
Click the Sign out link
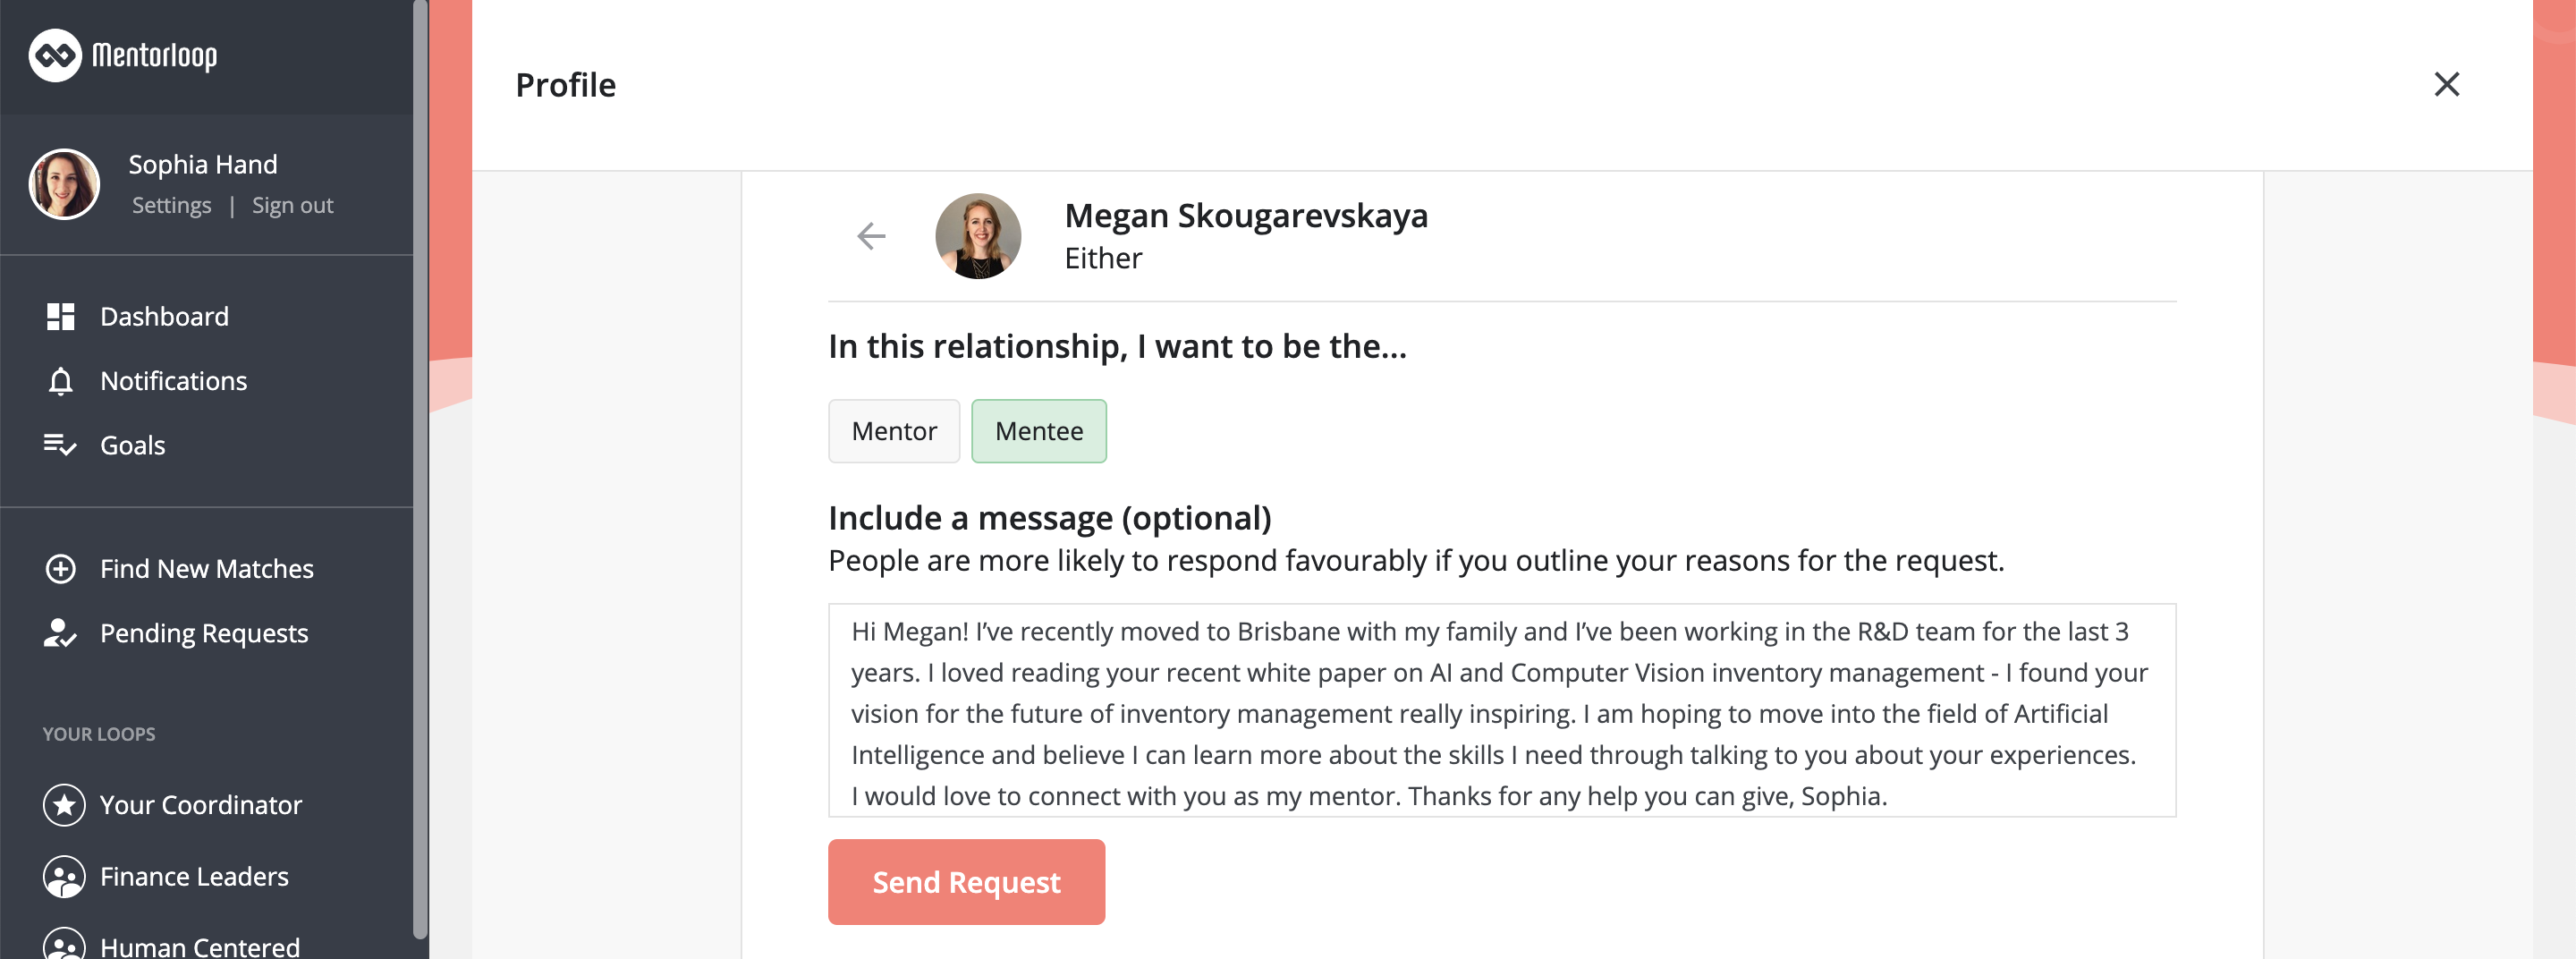coord(292,206)
